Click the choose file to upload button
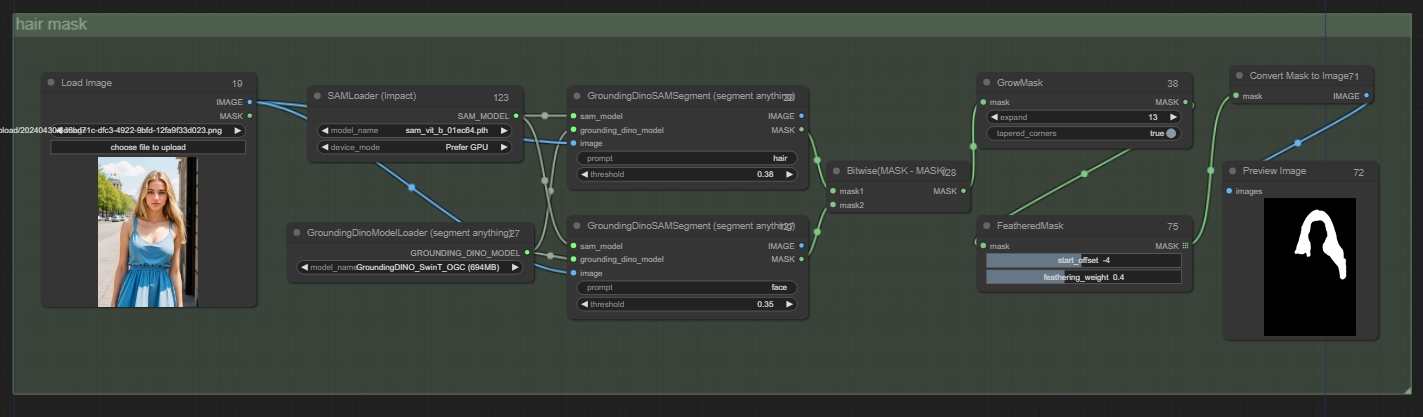1423x417 pixels. click(x=148, y=147)
